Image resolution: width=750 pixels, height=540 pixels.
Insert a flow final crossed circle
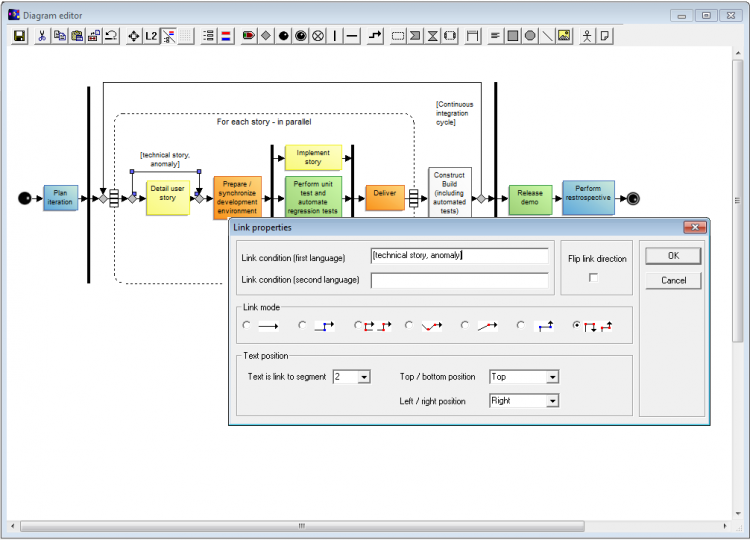pyautogui.click(x=318, y=36)
